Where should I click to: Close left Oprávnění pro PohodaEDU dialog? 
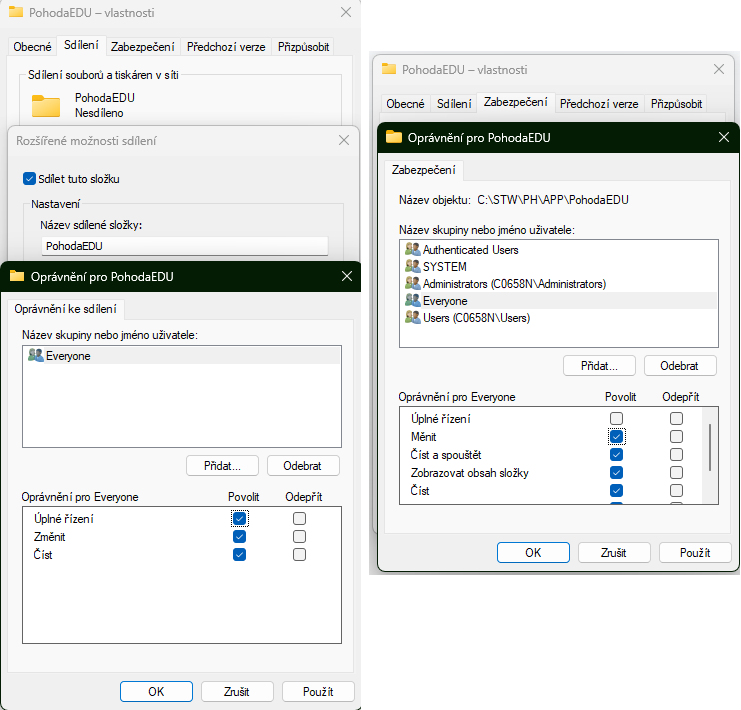click(347, 276)
